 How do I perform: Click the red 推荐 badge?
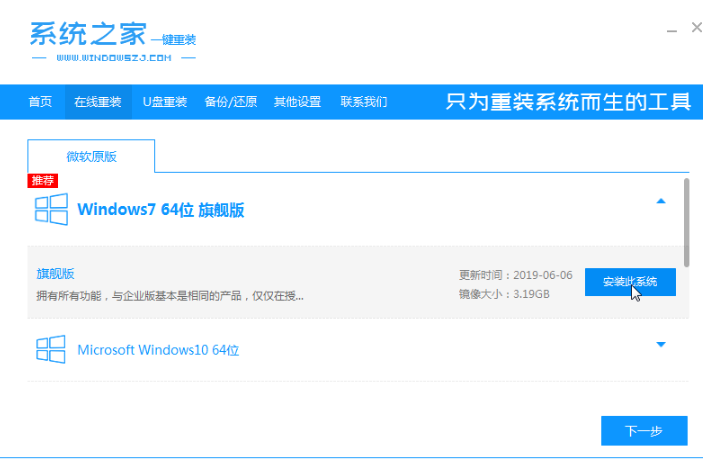pyautogui.click(x=42, y=181)
